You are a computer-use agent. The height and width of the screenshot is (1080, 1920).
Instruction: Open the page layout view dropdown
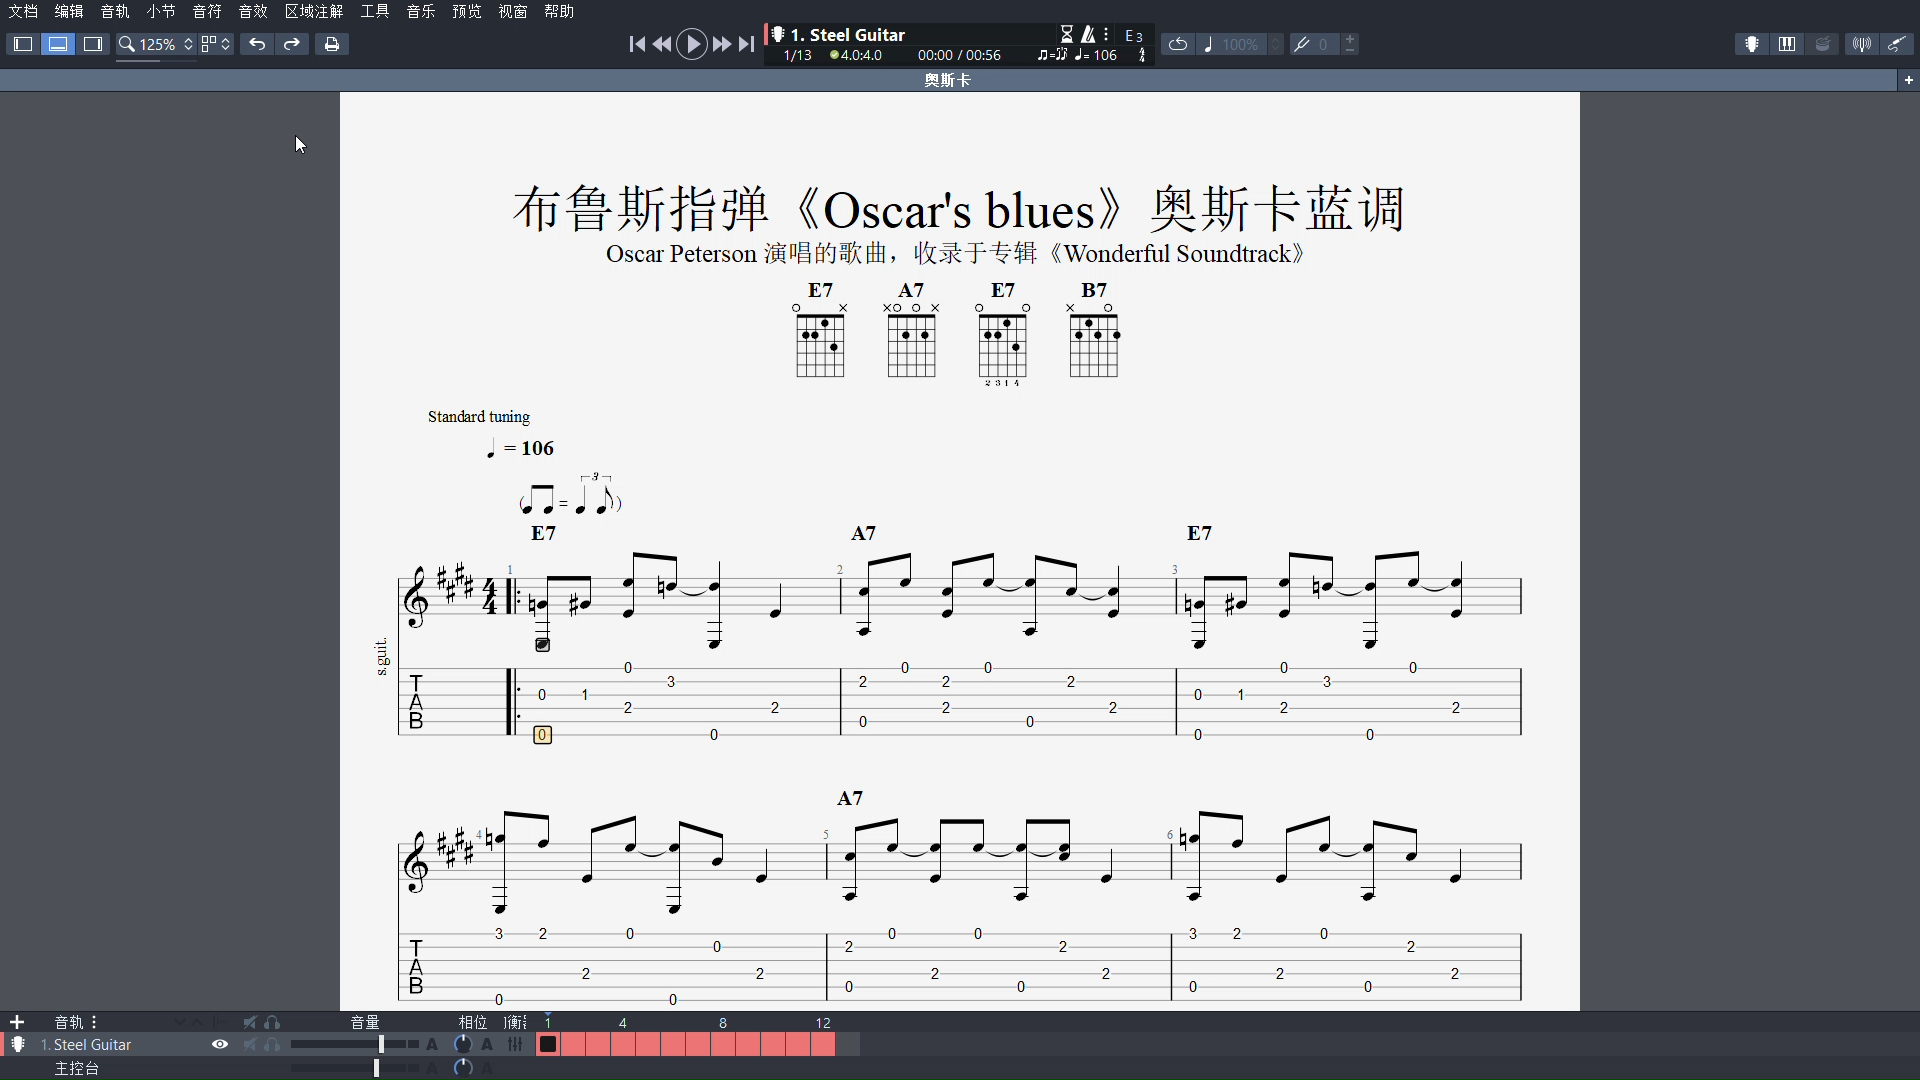click(215, 44)
